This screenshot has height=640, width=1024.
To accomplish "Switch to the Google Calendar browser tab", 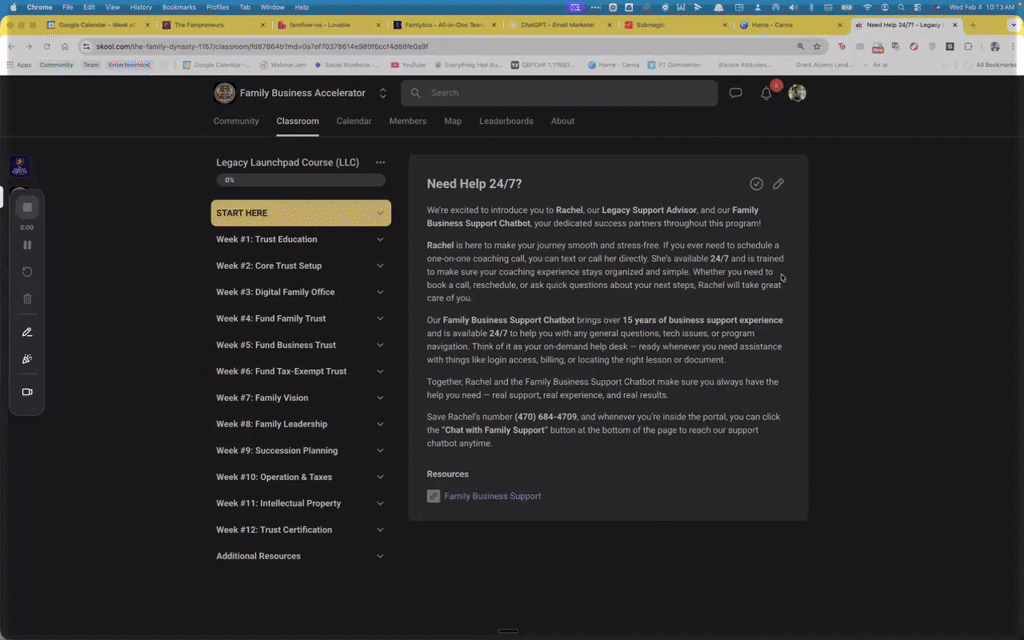I will click(x=98, y=25).
